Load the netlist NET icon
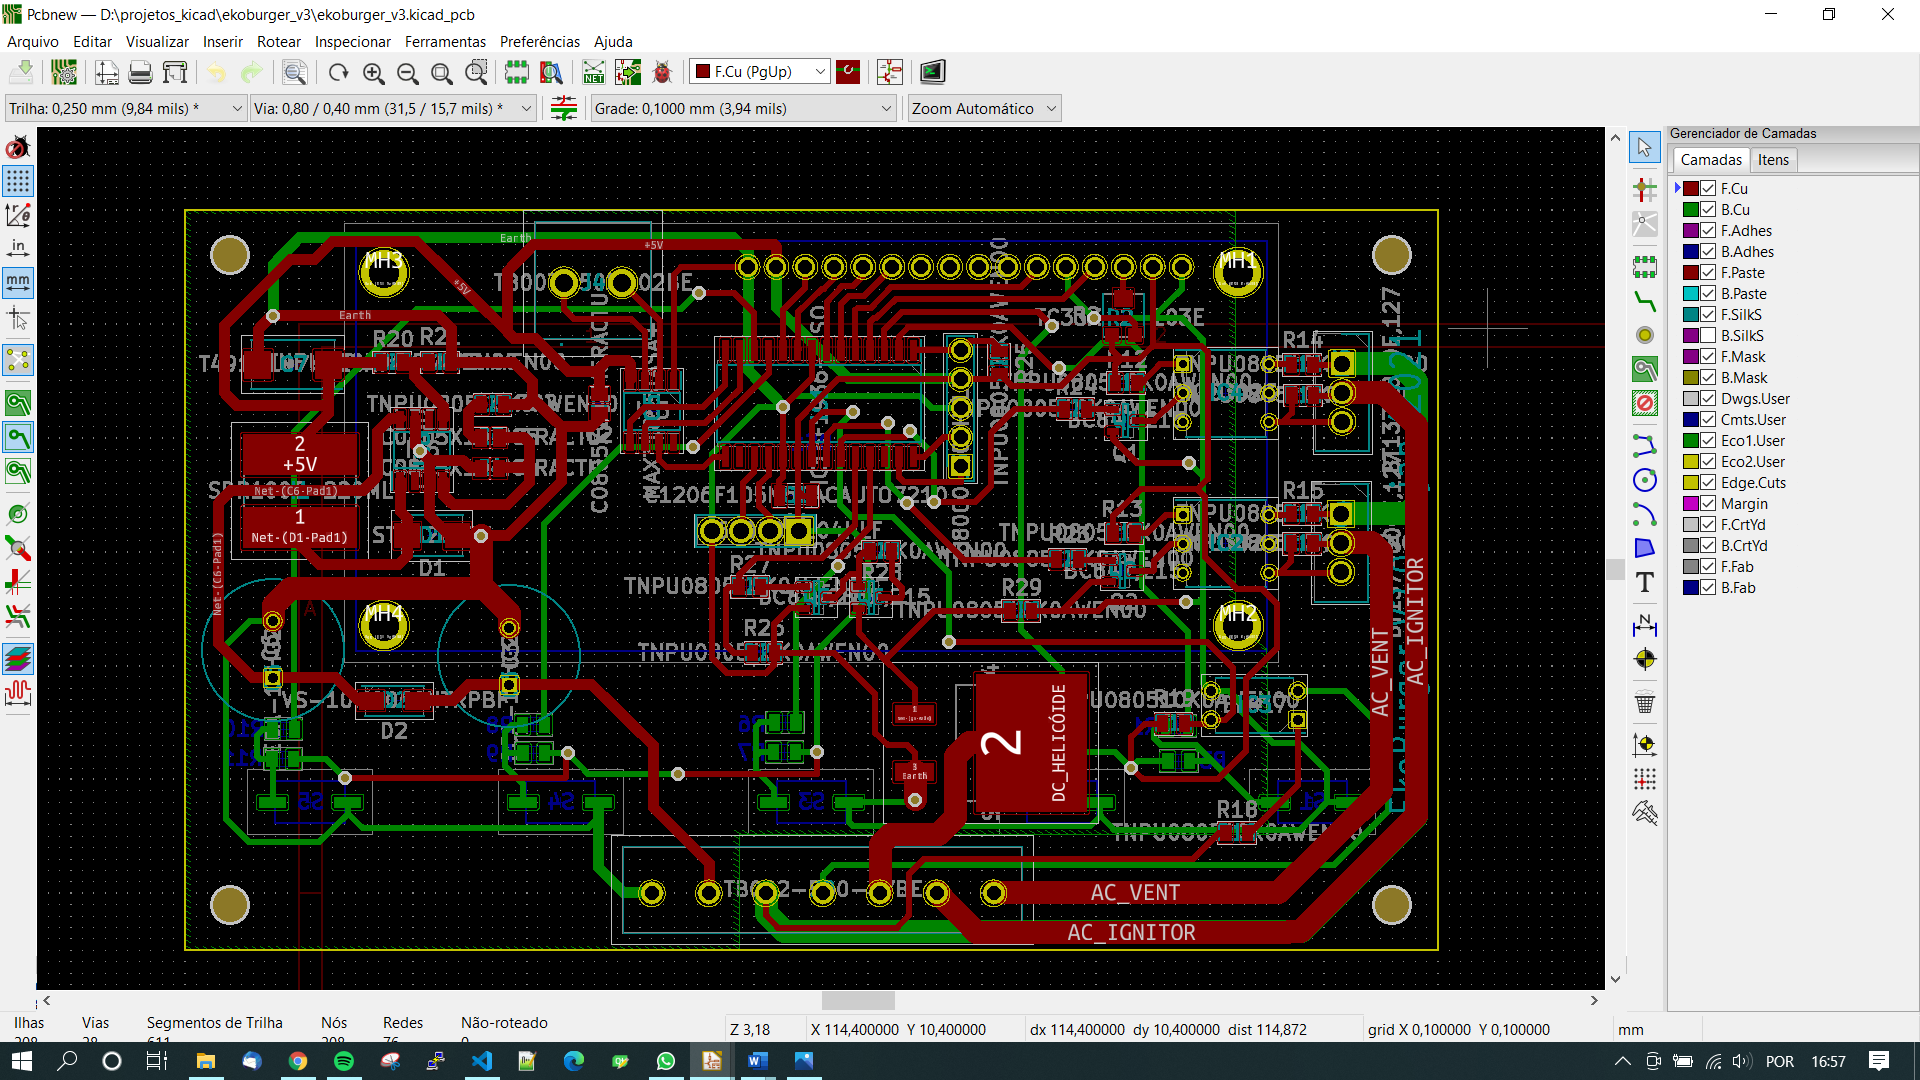The width and height of the screenshot is (1920, 1080). (594, 72)
